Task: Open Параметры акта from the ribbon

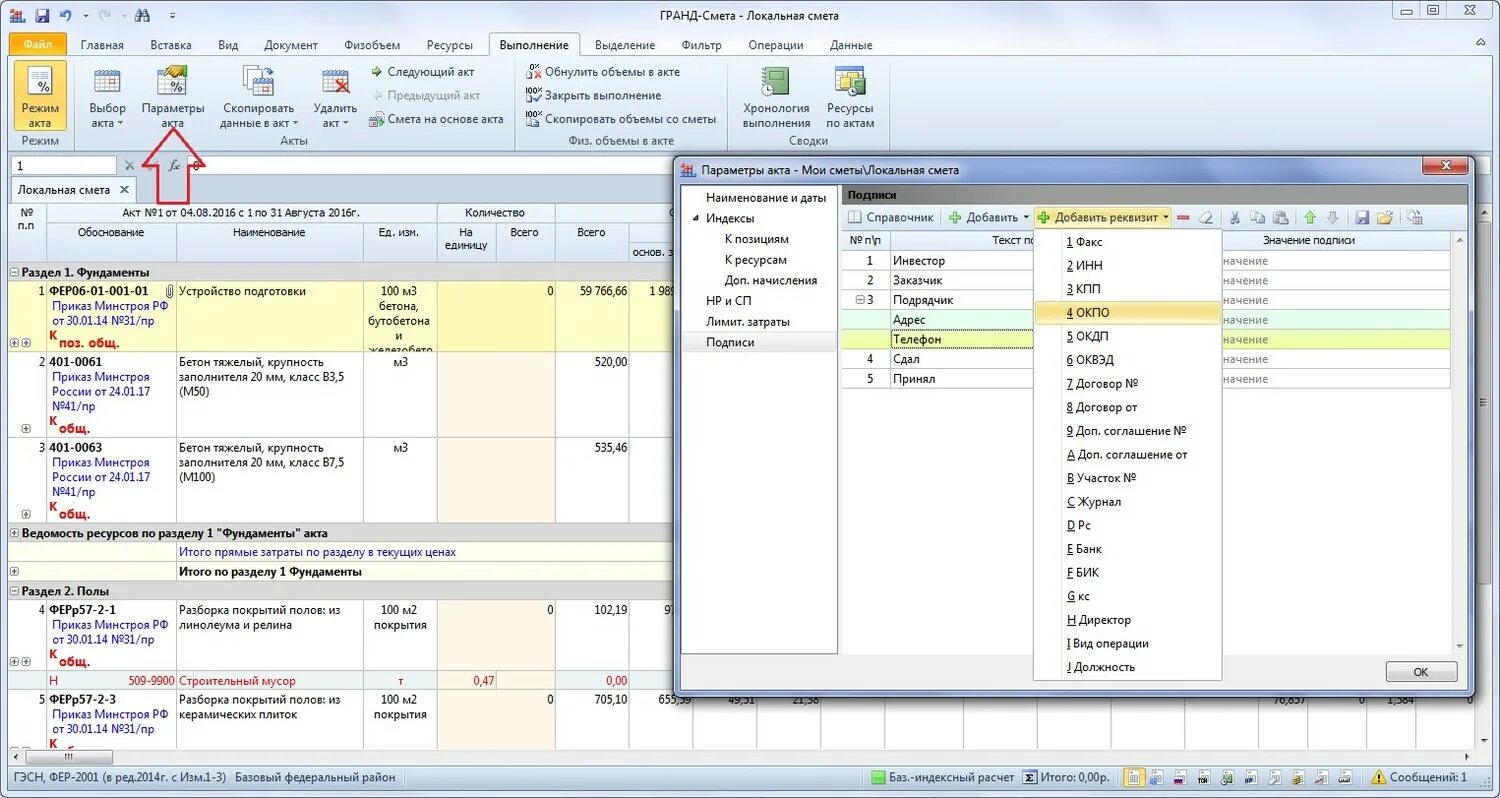Action: tap(173, 96)
